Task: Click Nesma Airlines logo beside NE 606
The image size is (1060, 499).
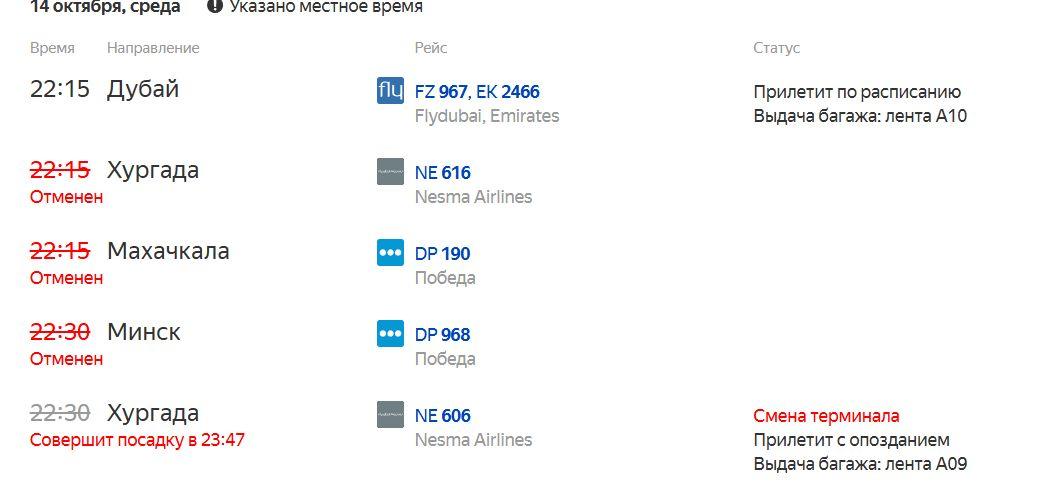Action: pyautogui.click(x=390, y=415)
